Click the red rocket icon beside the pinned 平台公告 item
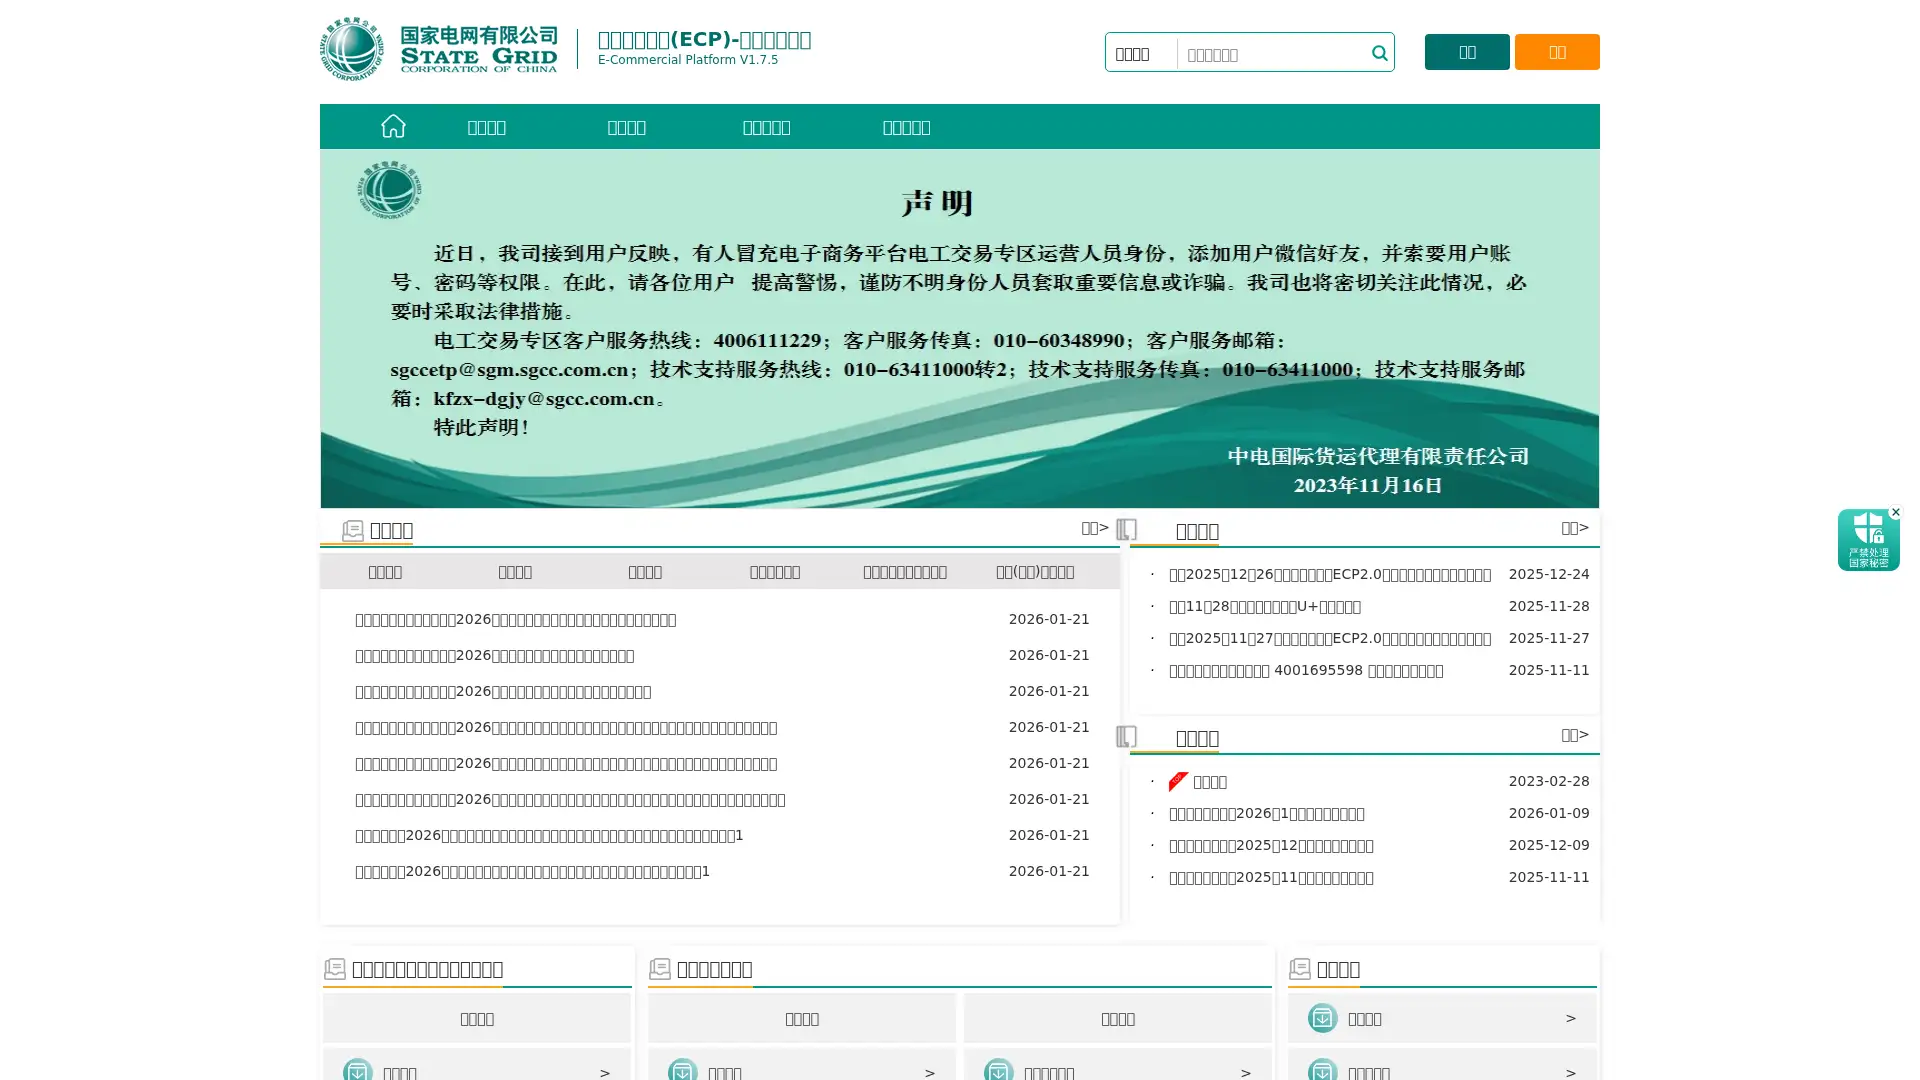The image size is (1920, 1080). (x=1177, y=780)
